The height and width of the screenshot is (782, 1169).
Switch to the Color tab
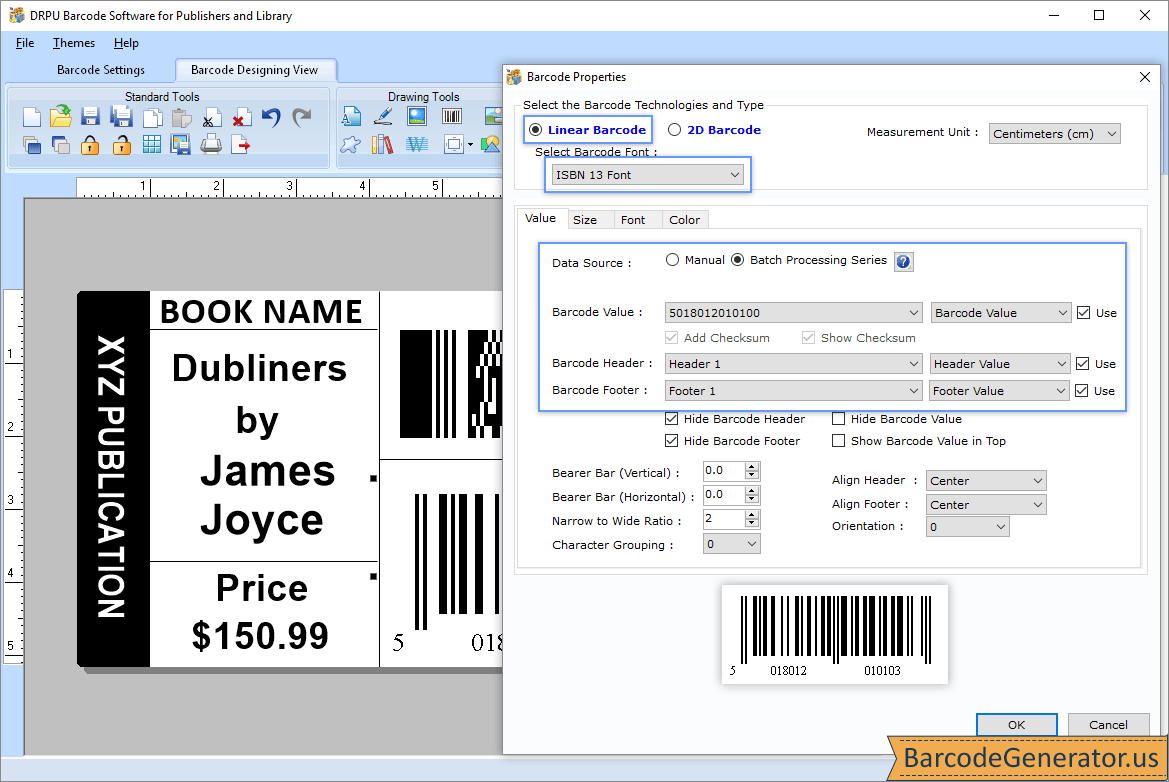[x=684, y=220]
